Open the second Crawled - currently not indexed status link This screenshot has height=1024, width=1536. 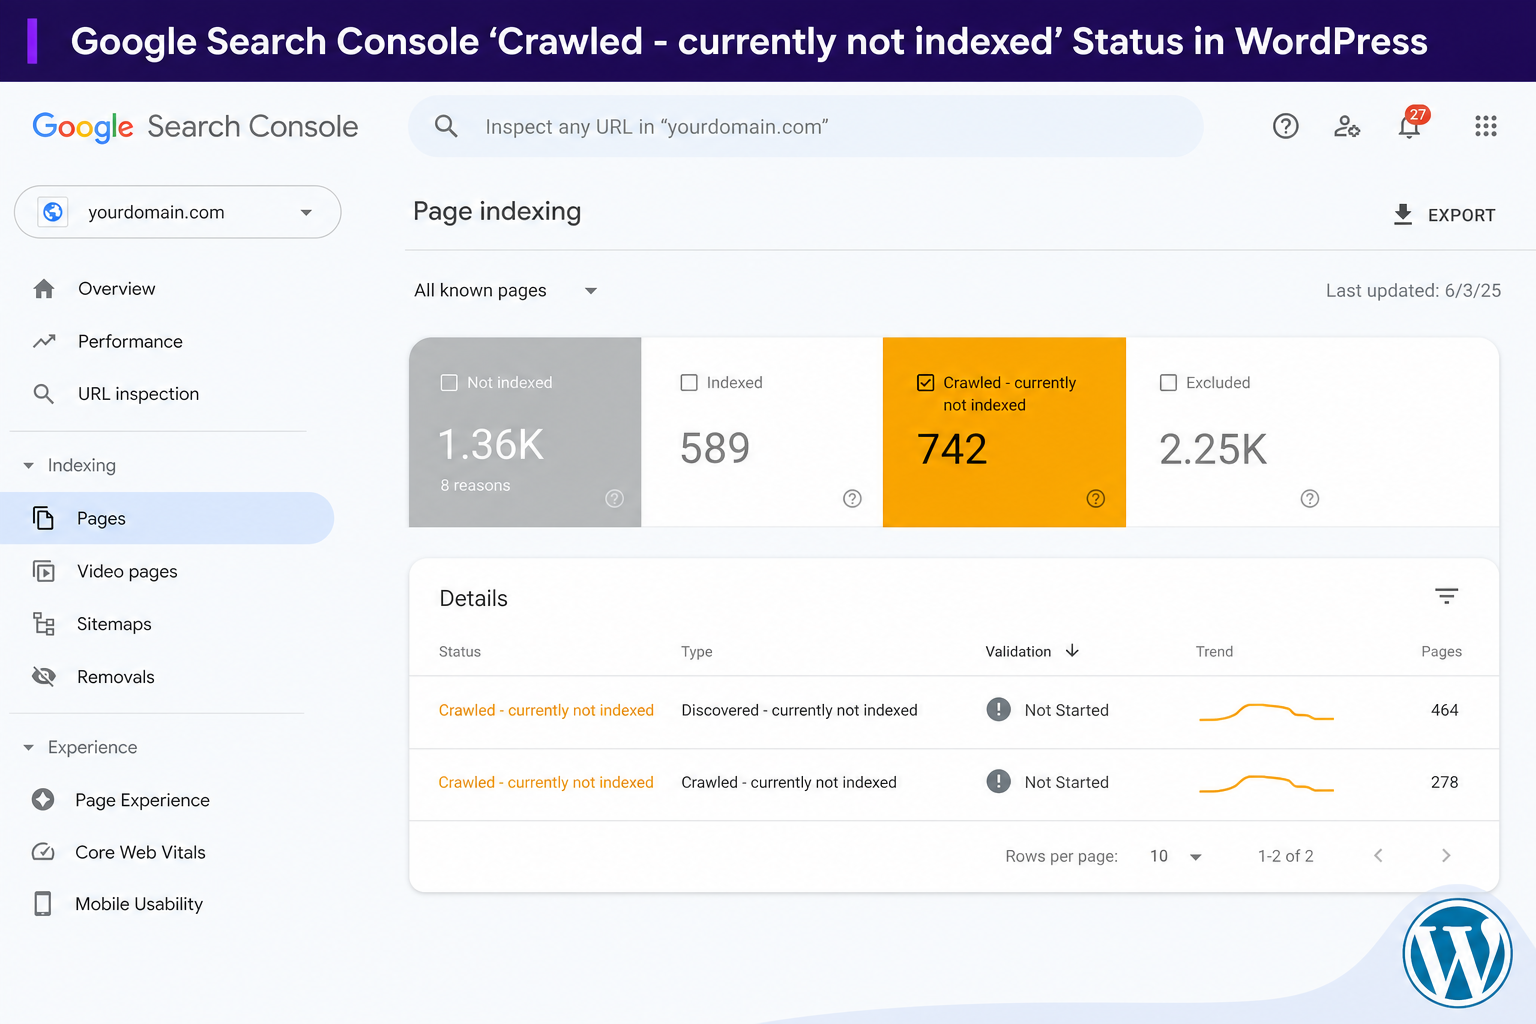pyautogui.click(x=546, y=782)
